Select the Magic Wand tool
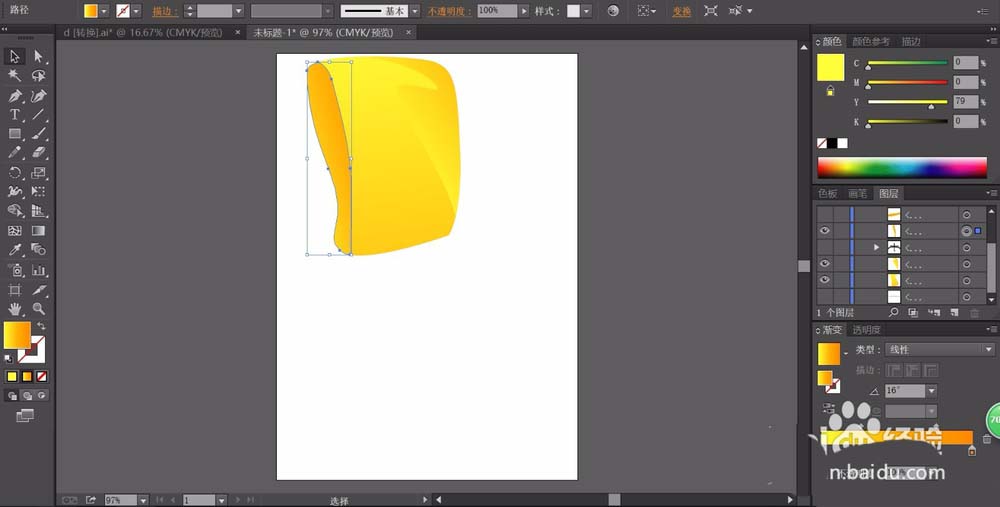This screenshot has height=507, width=1000. 15,76
